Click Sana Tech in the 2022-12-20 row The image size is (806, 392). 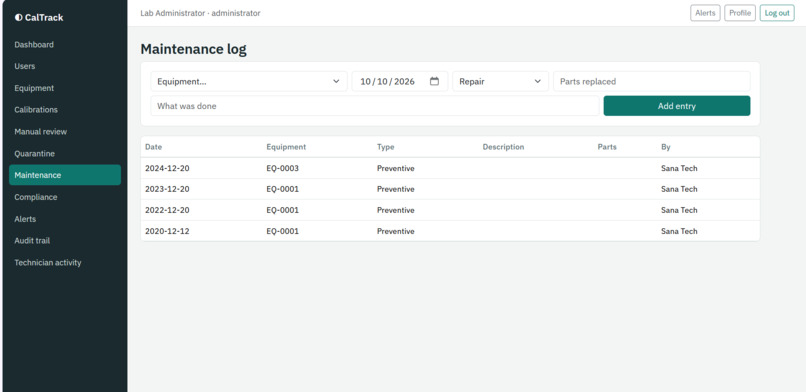(x=679, y=210)
